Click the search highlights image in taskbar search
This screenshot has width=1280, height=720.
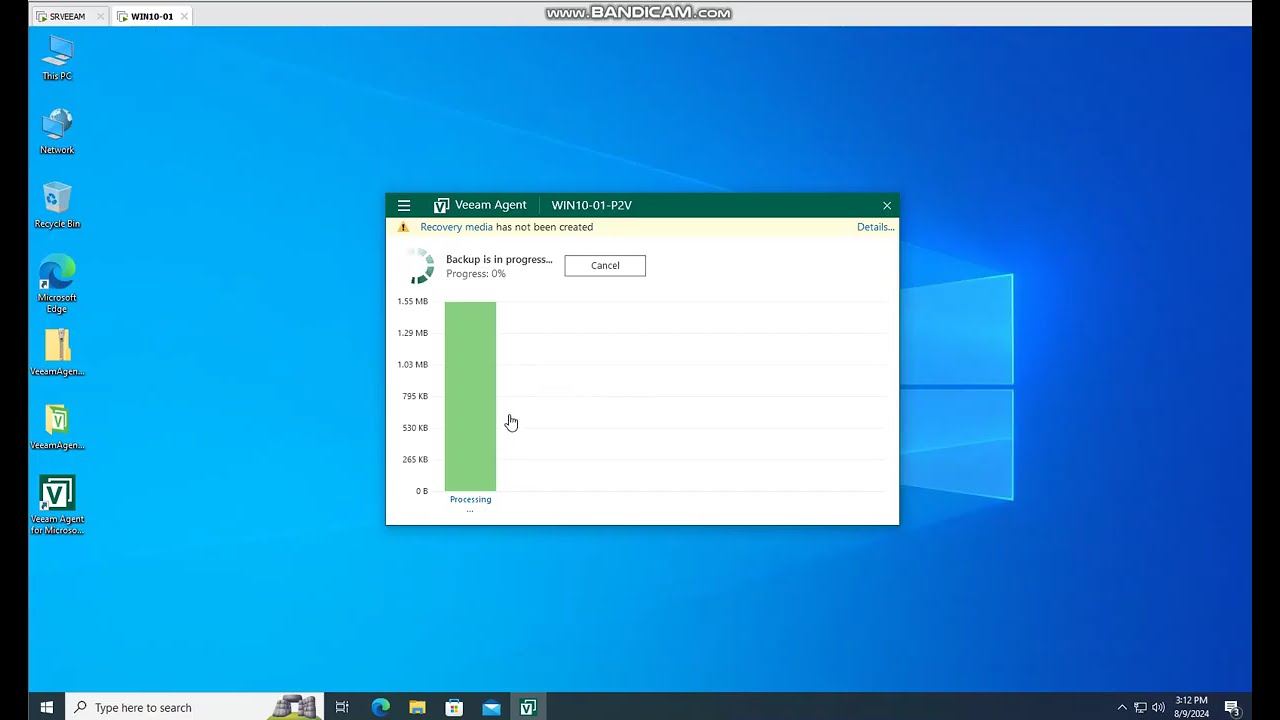pyautogui.click(x=295, y=707)
